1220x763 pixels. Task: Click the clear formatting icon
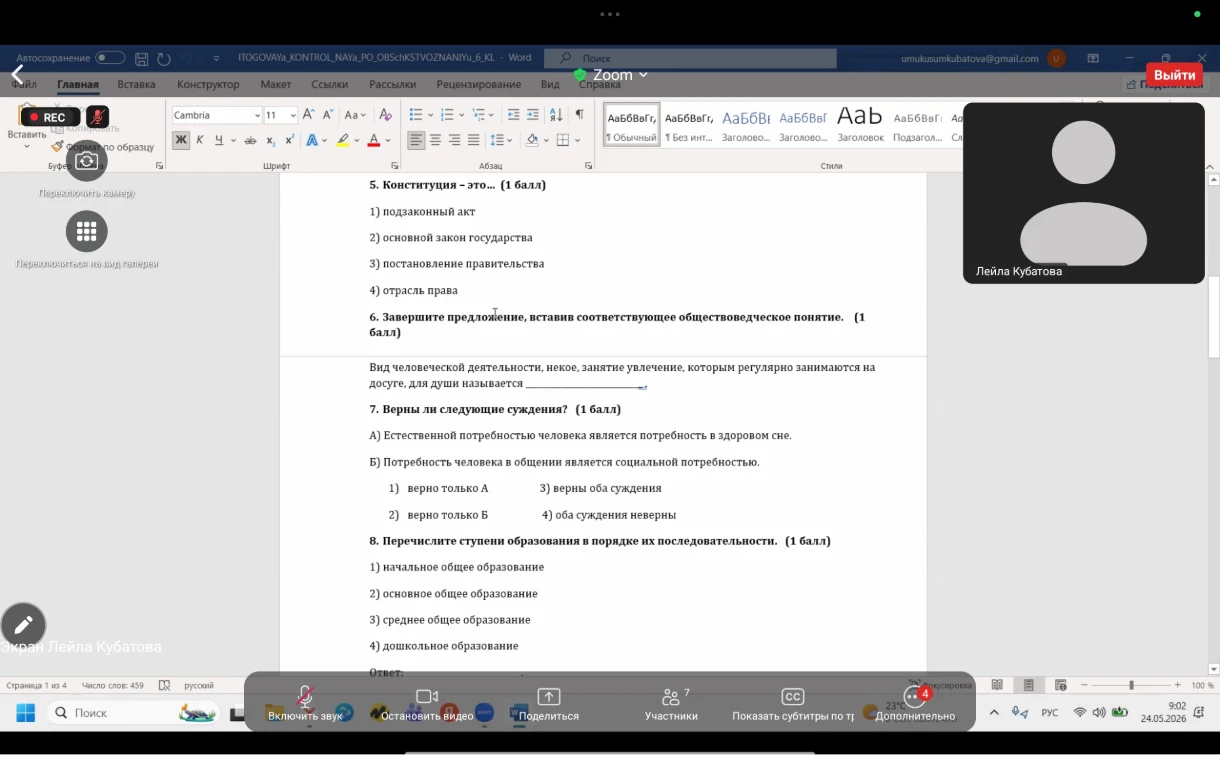tap(386, 115)
